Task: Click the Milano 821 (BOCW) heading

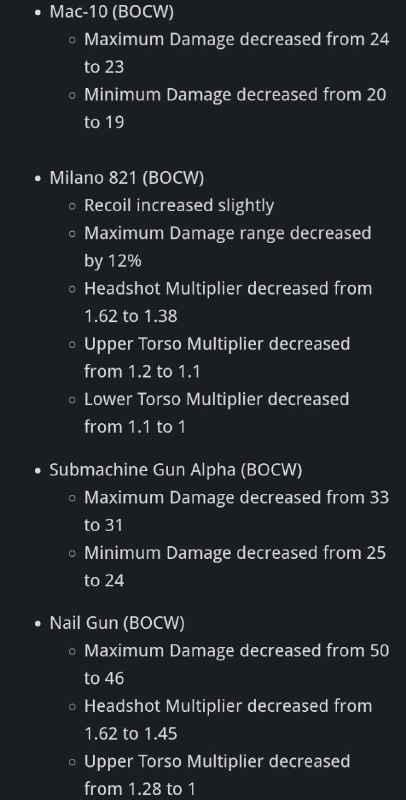Action: pyautogui.click(x=126, y=178)
